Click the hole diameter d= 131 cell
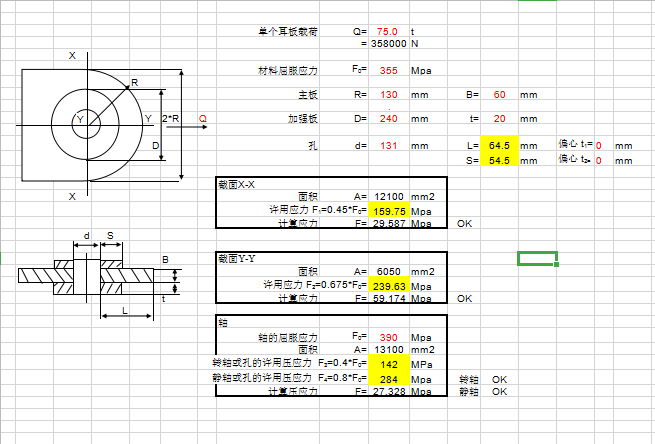655x444 pixels. [x=388, y=146]
